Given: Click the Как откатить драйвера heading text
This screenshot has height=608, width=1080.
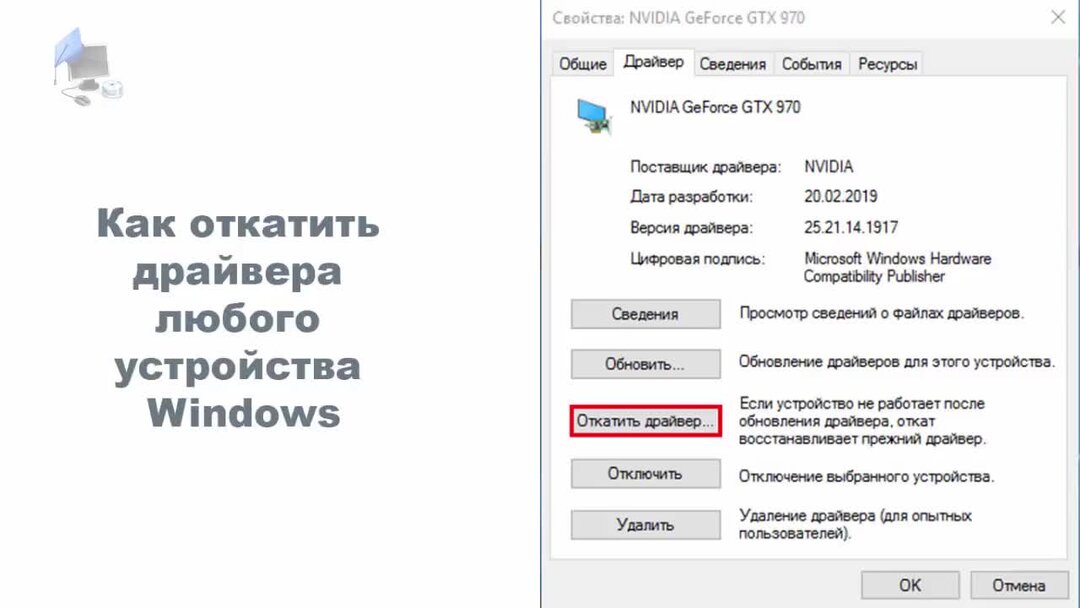Looking at the screenshot, I should coord(238,317).
